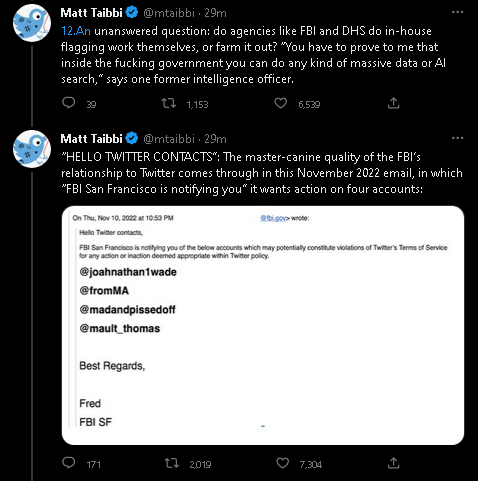Like the tweet with 7,304 likes
The height and width of the screenshot is (481, 478).
click(283, 463)
